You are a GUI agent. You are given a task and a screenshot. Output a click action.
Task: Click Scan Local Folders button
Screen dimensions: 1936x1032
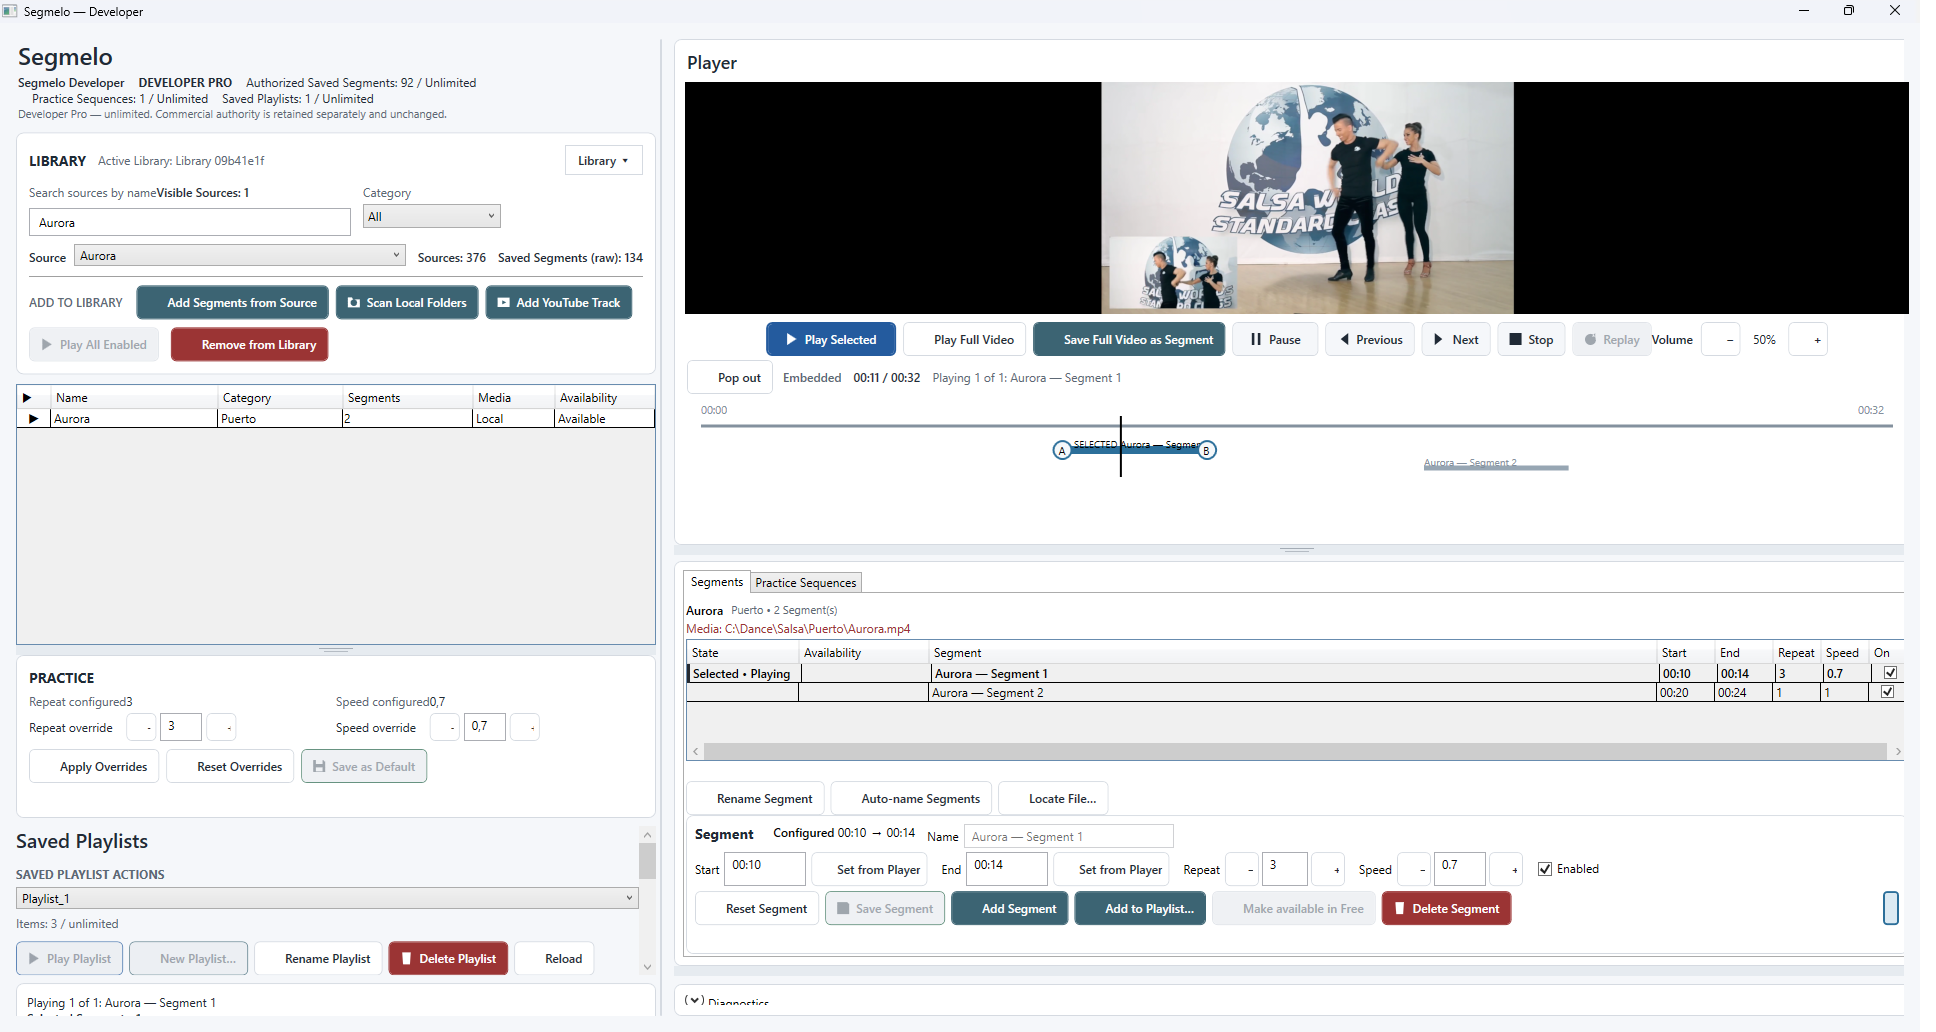pyautogui.click(x=406, y=303)
